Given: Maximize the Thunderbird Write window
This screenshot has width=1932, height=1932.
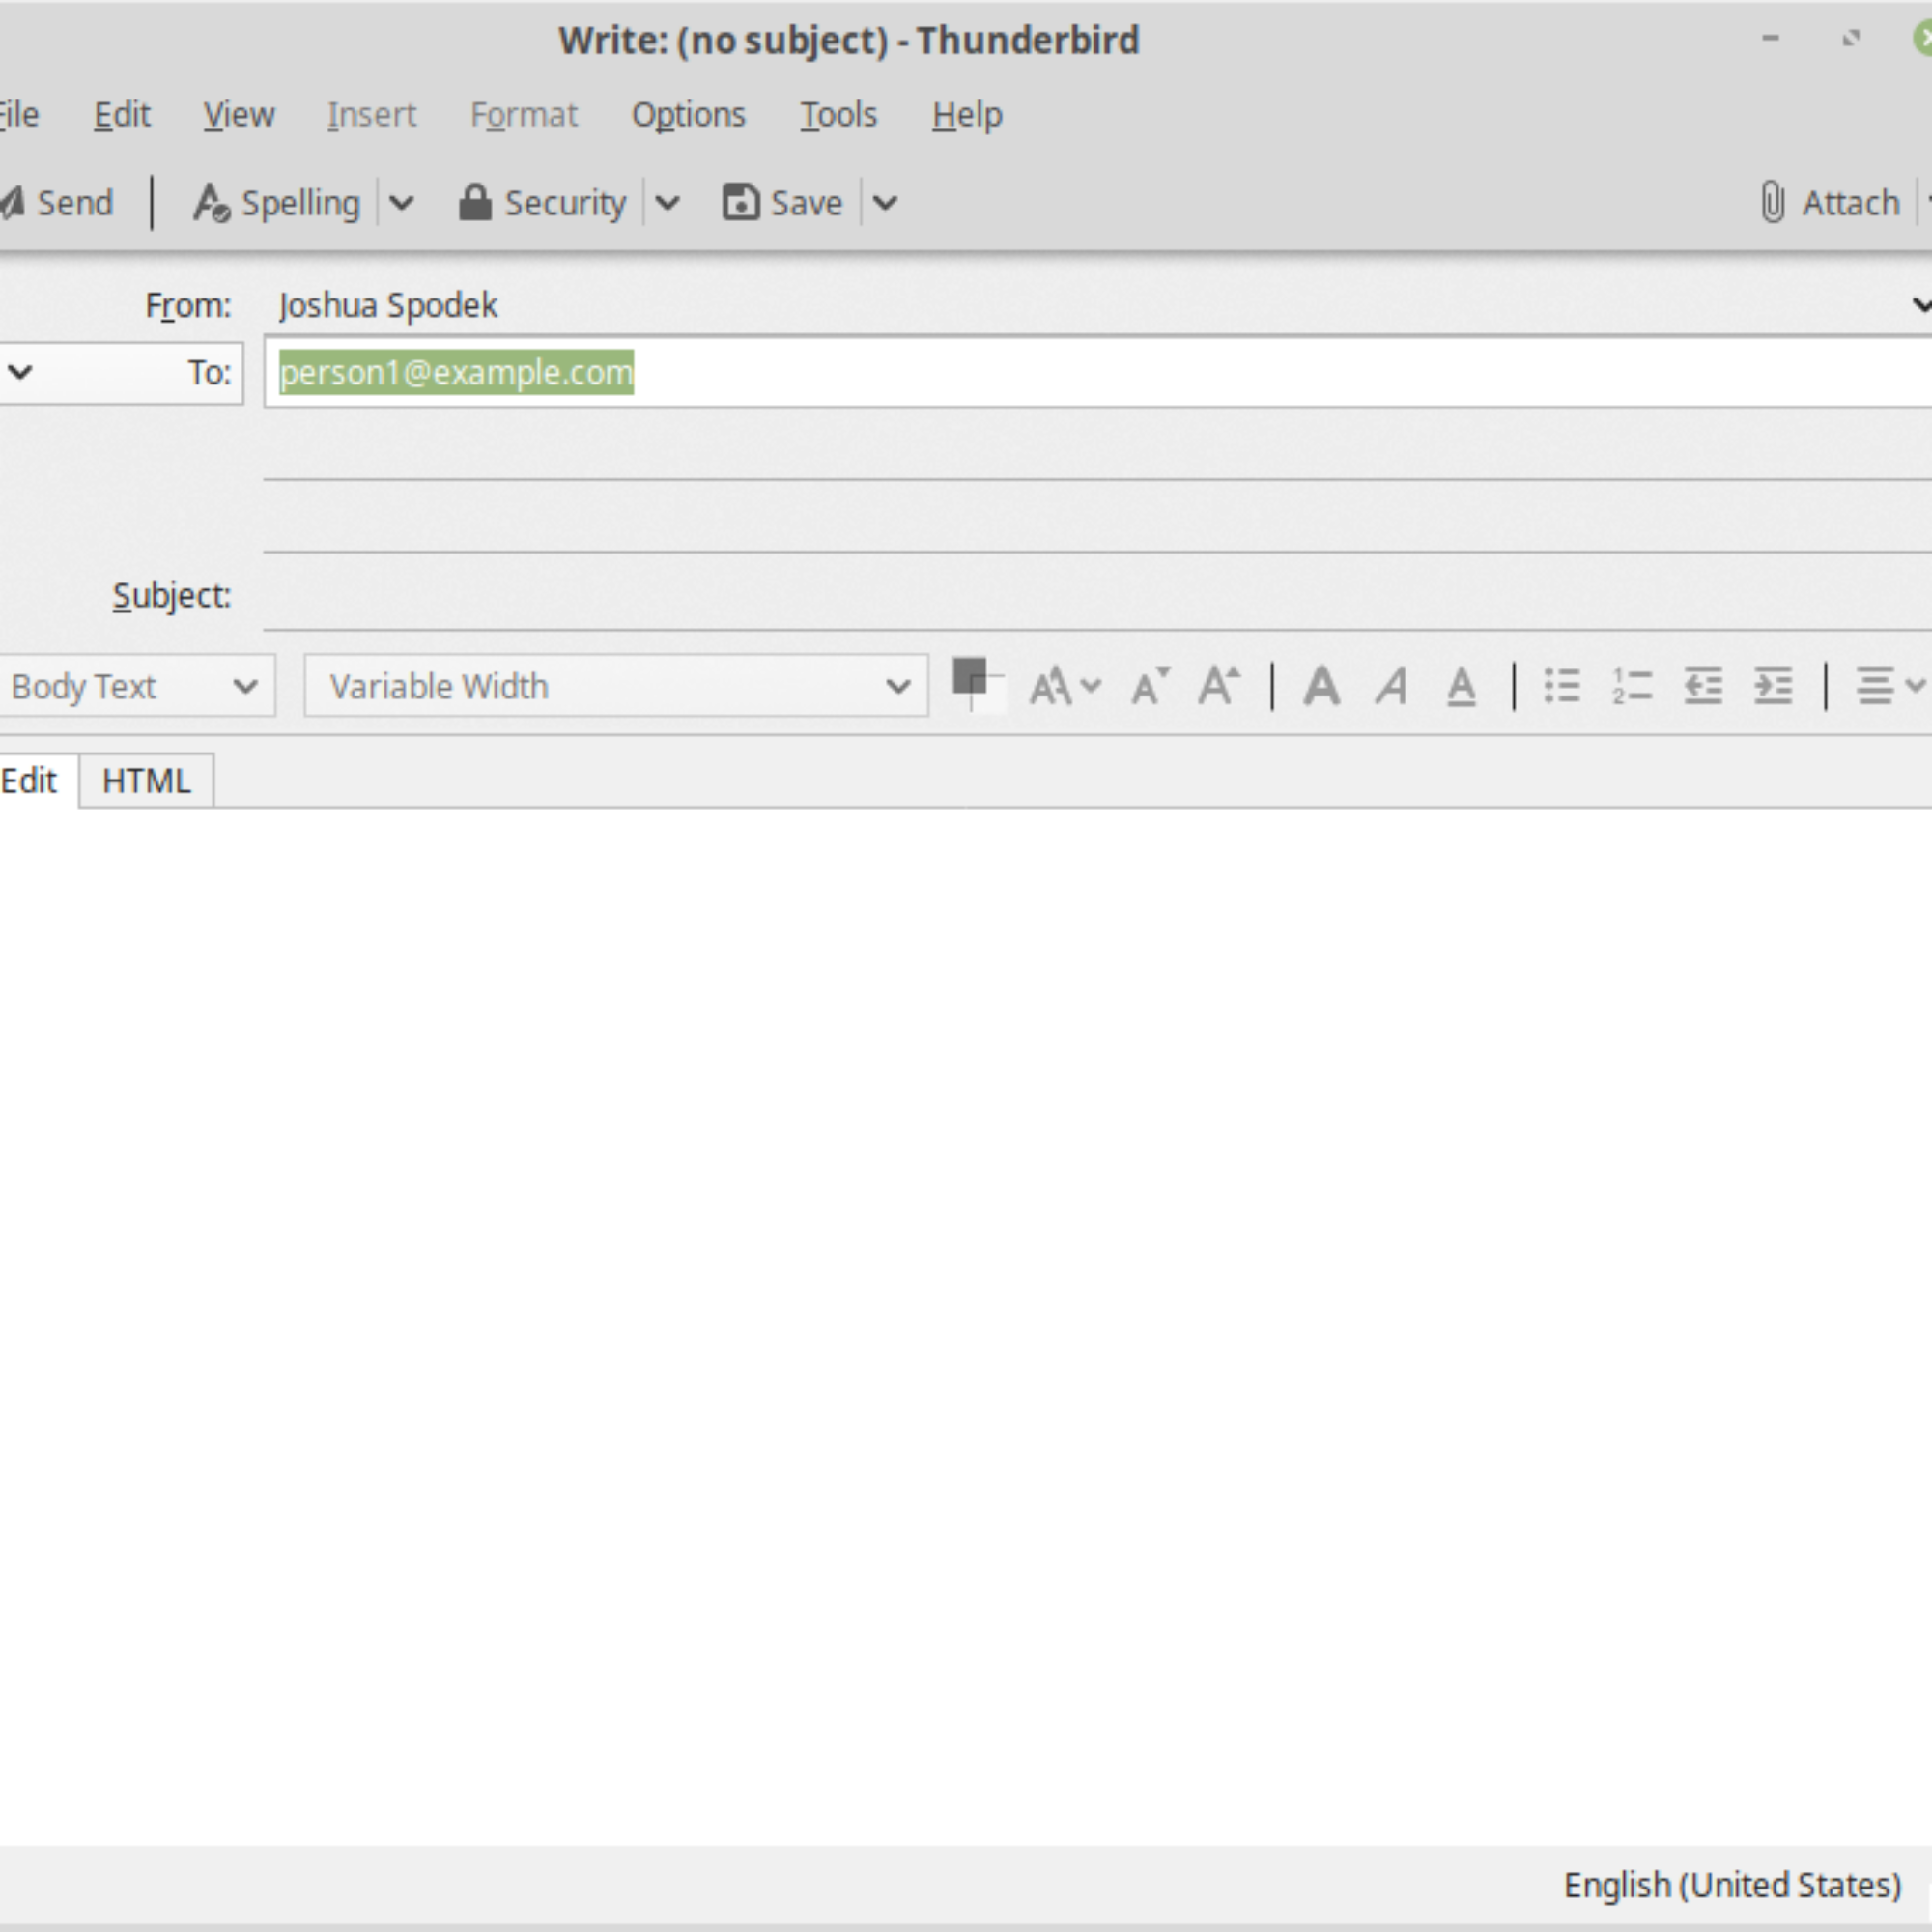Looking at the screenshot, I should point(1851,39).
